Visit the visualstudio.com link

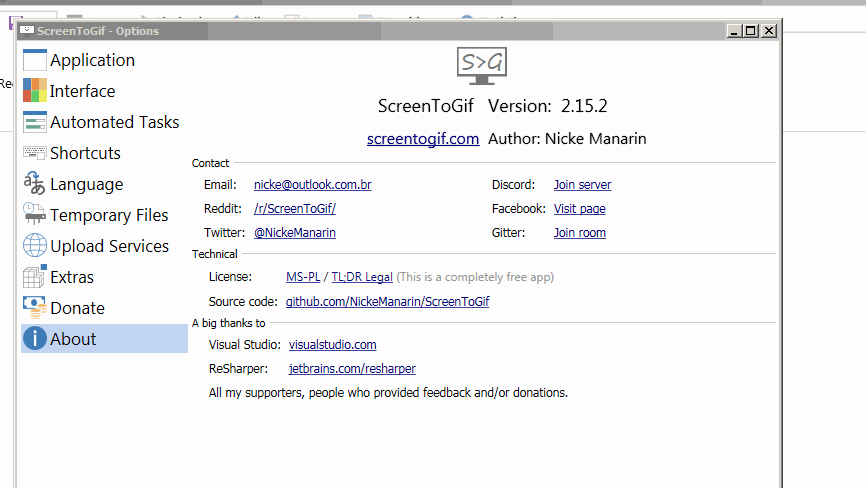pos(332,344)
